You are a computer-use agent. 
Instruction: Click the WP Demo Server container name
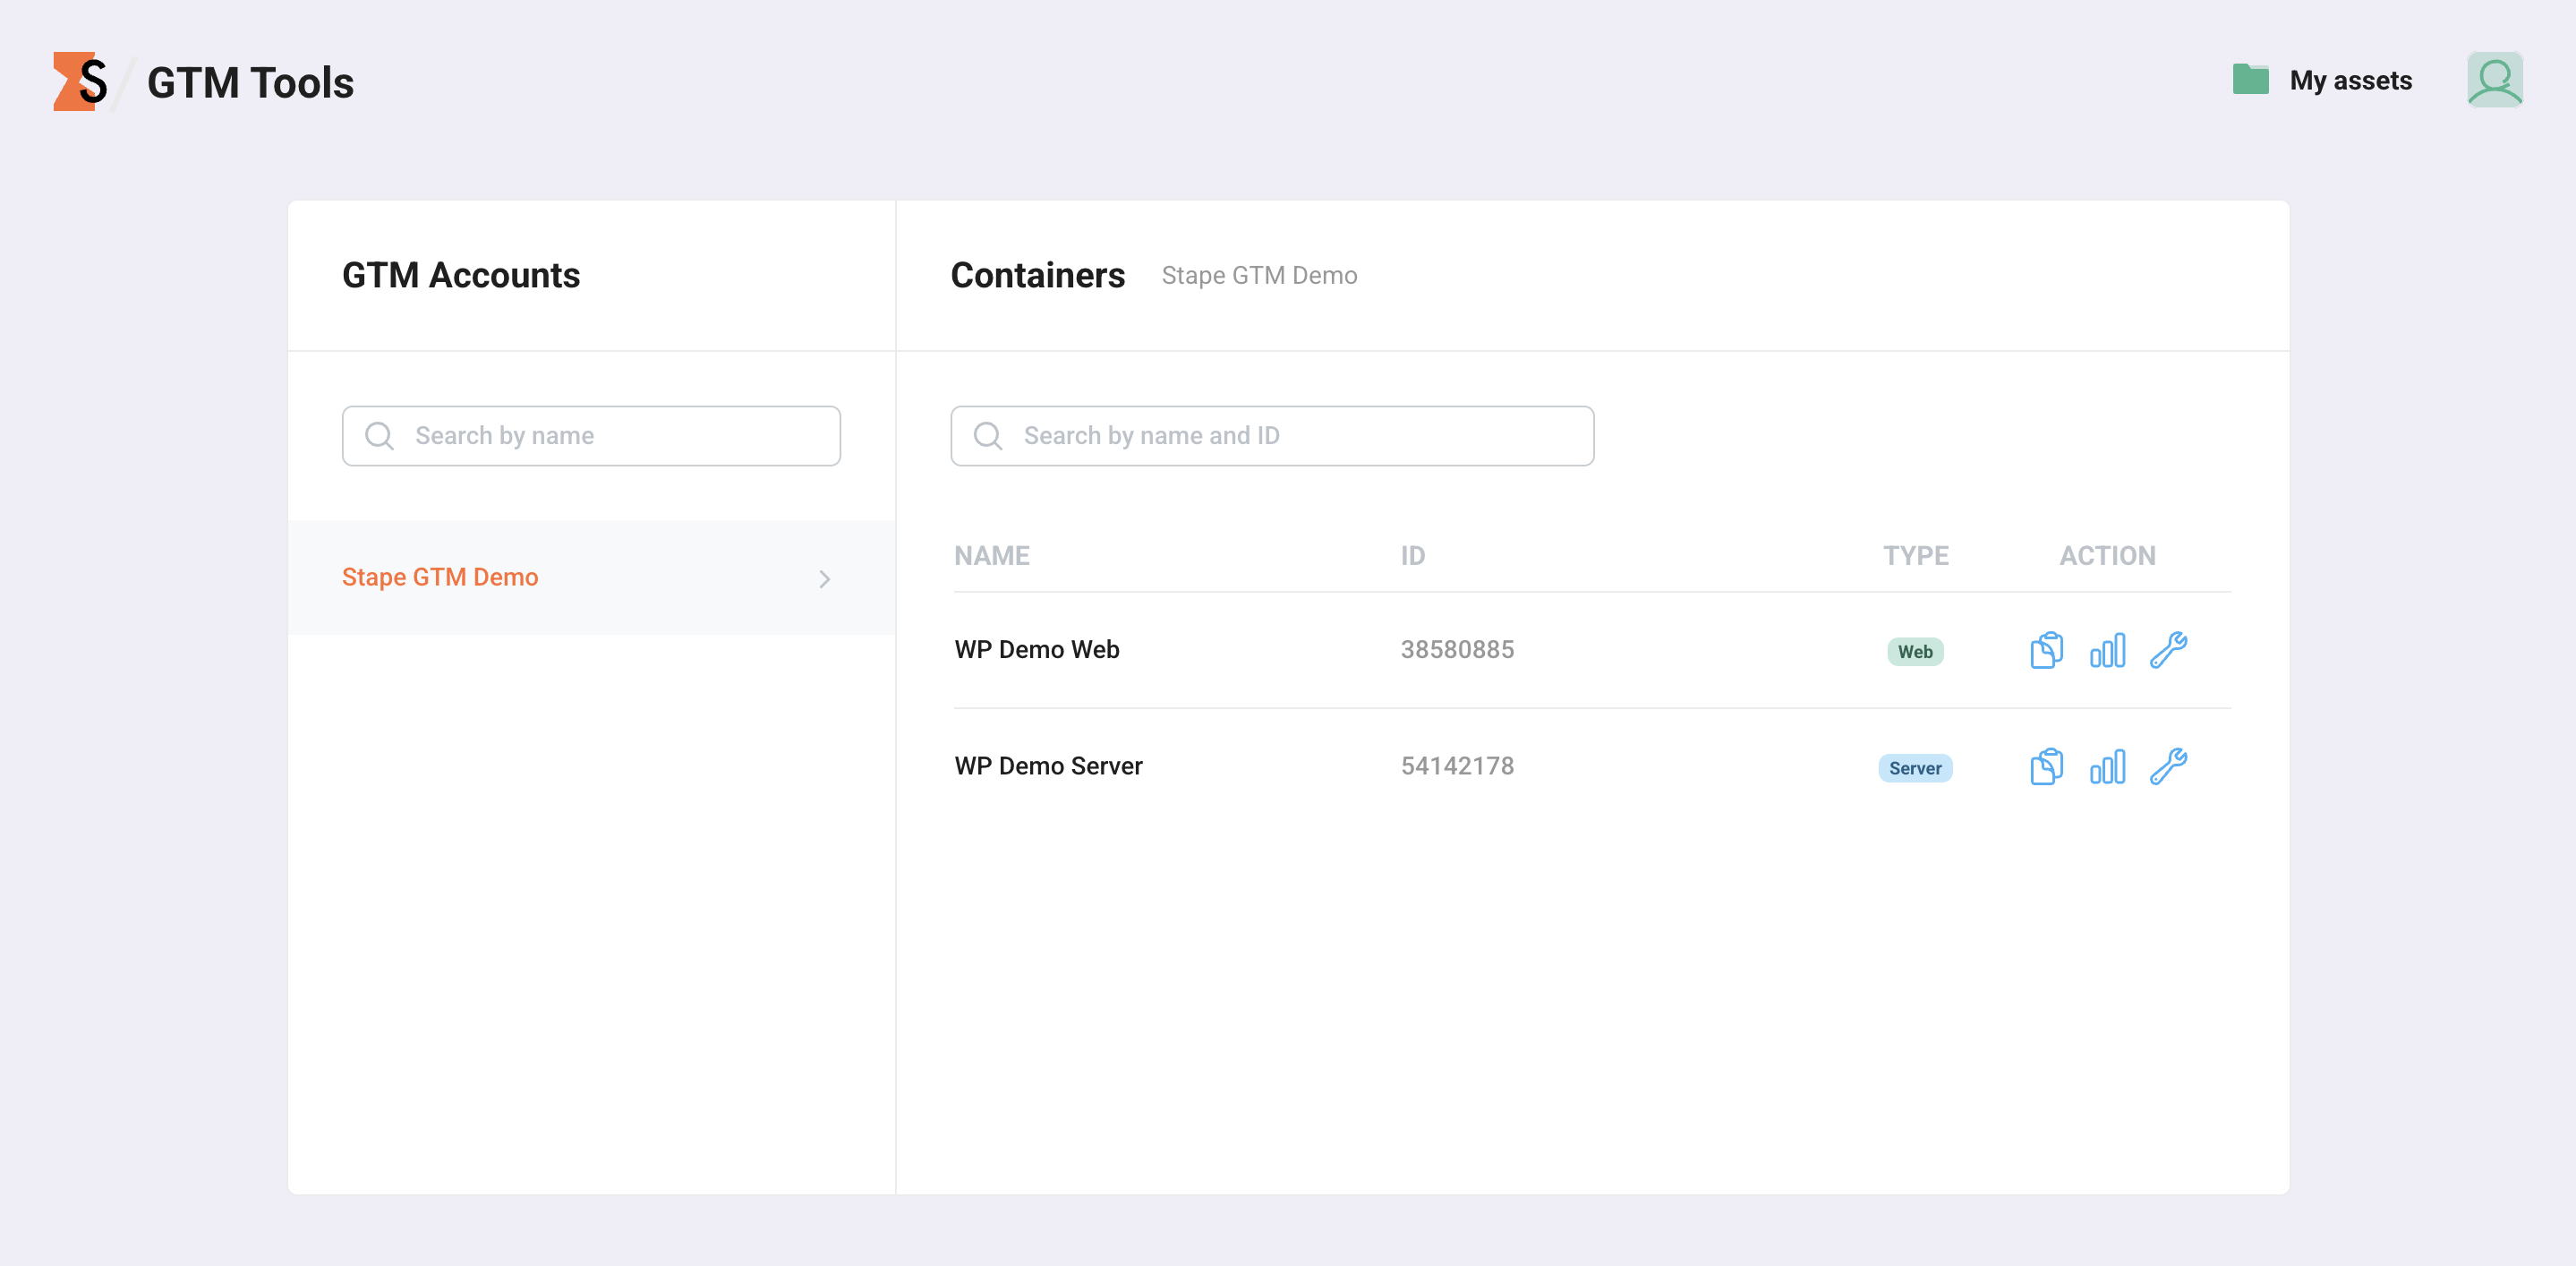(1048, 766)
